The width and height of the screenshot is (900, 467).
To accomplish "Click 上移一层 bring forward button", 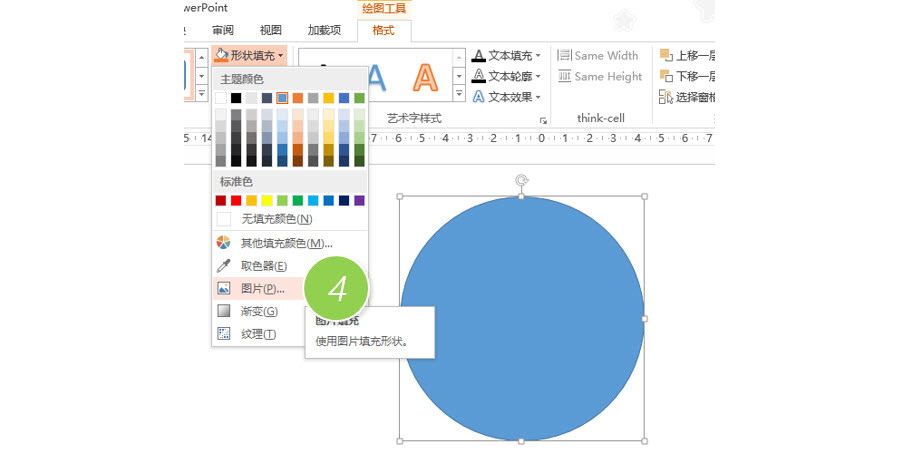I will (x=687, y=56).
